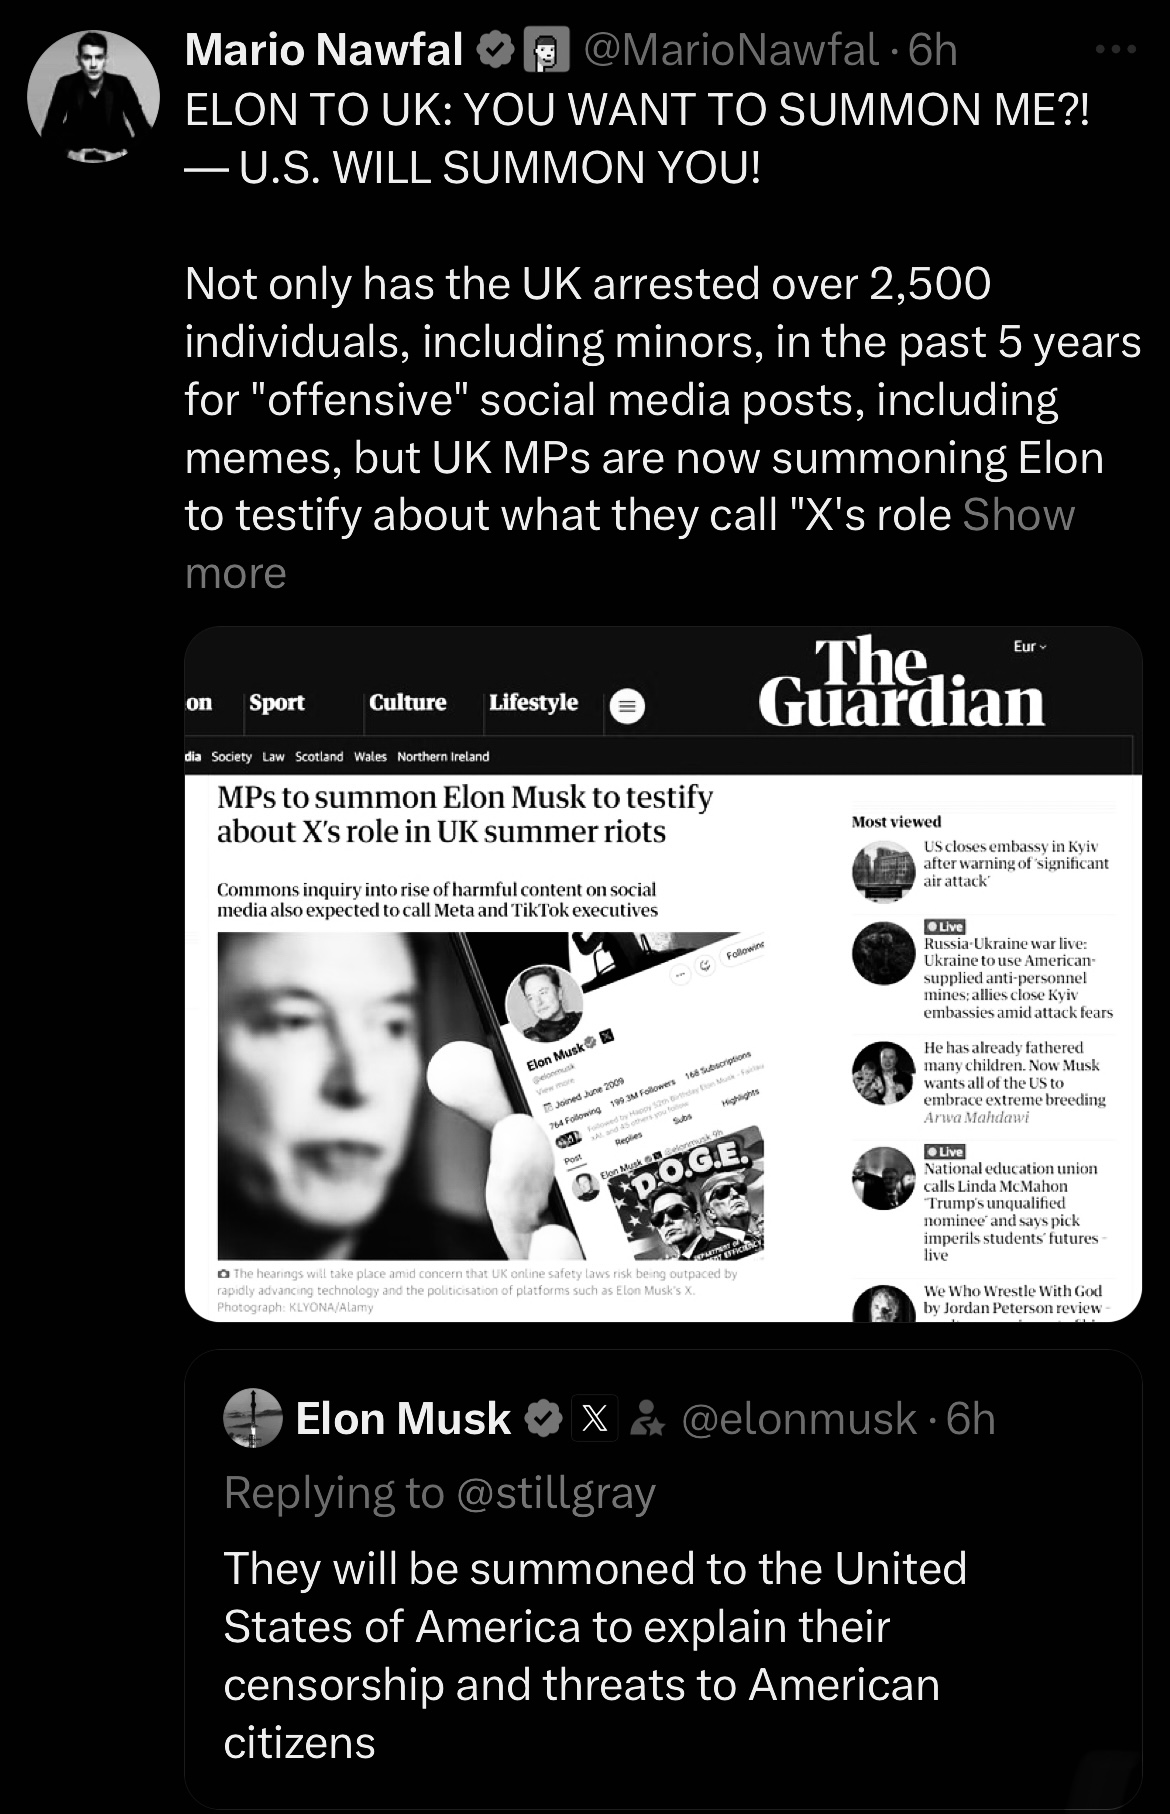This screenshot has width=1170, height=1814.
Task: Expand tweet text with Show more
Action: (1018, 516)
